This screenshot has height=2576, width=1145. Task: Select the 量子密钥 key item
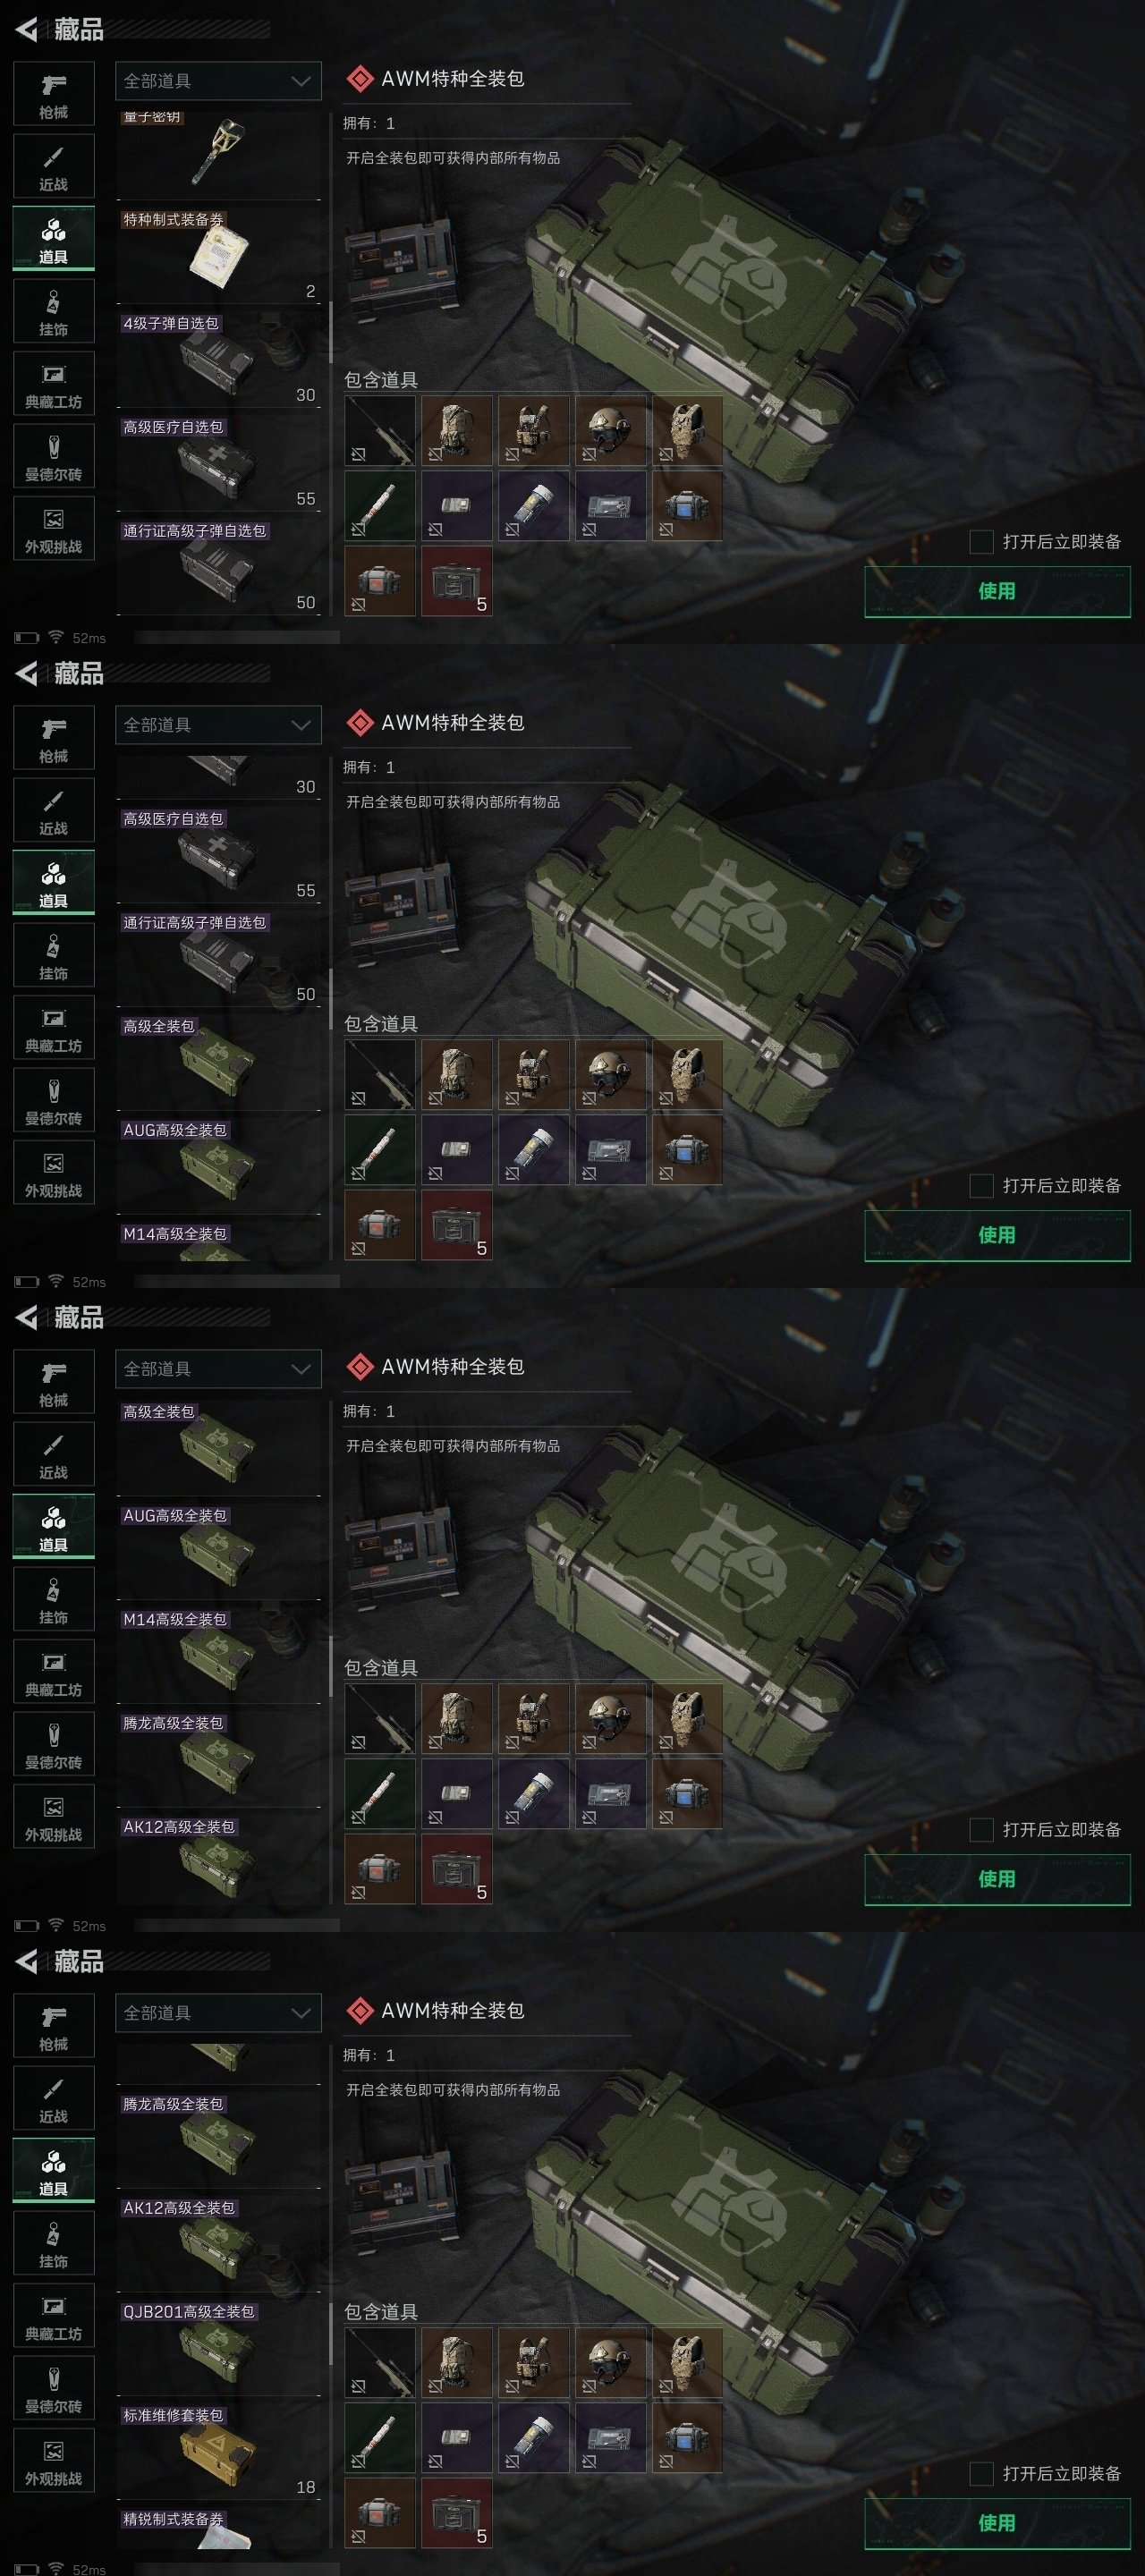point(219,155)
